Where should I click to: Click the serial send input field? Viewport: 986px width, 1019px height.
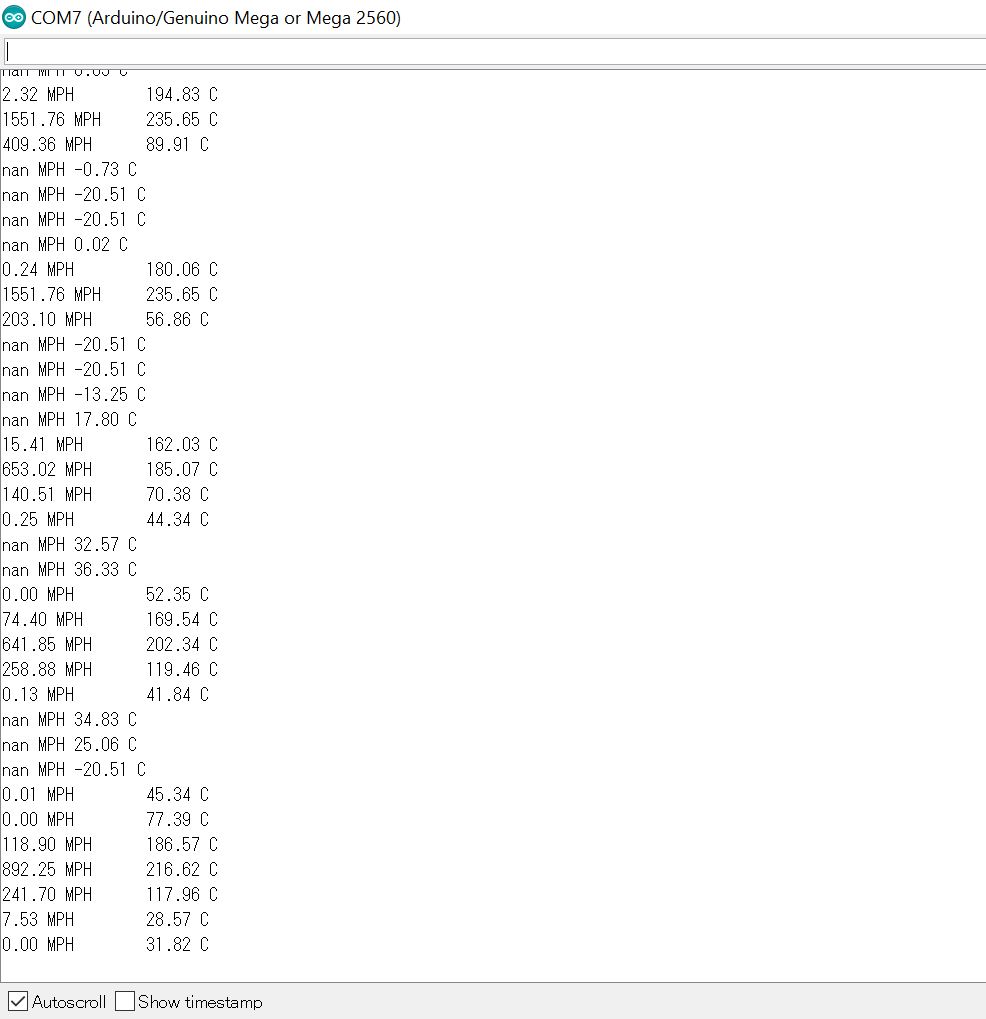tap(494, 51)
